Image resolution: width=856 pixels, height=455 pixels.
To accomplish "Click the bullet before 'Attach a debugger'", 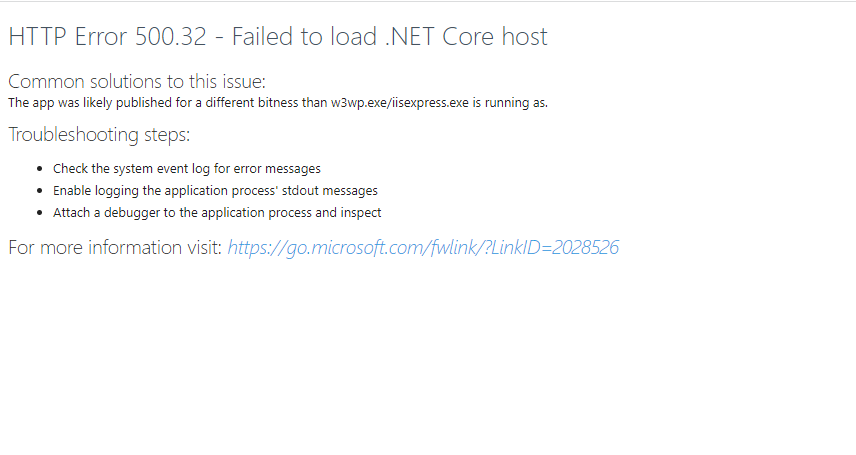I will [x=39, y=212].
